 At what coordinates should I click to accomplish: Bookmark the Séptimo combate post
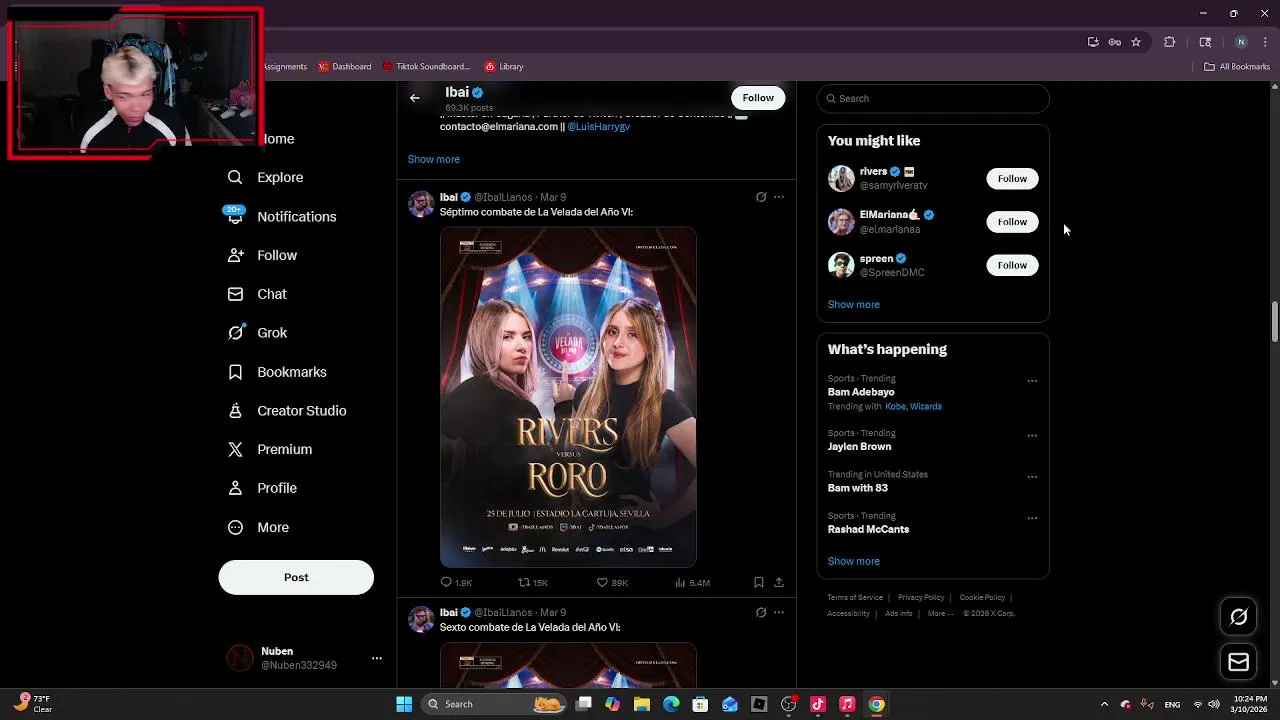click(759, 582)
